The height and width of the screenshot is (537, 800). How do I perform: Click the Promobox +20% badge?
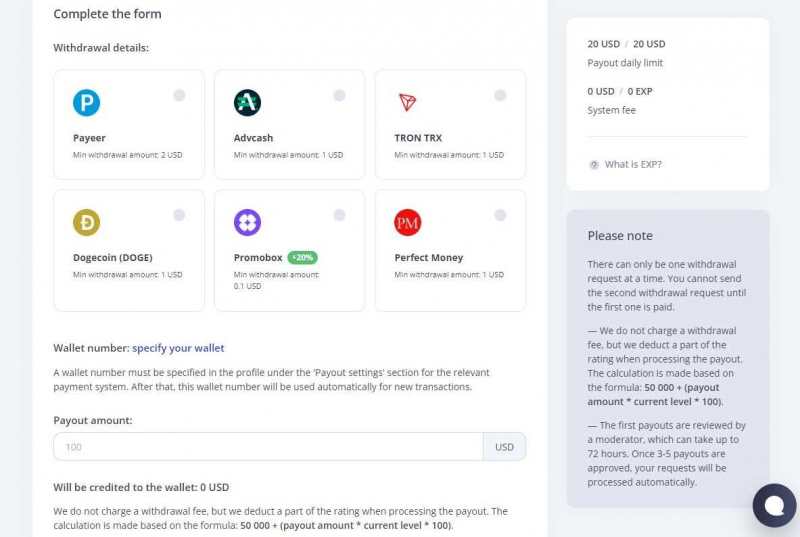(302, 257)
